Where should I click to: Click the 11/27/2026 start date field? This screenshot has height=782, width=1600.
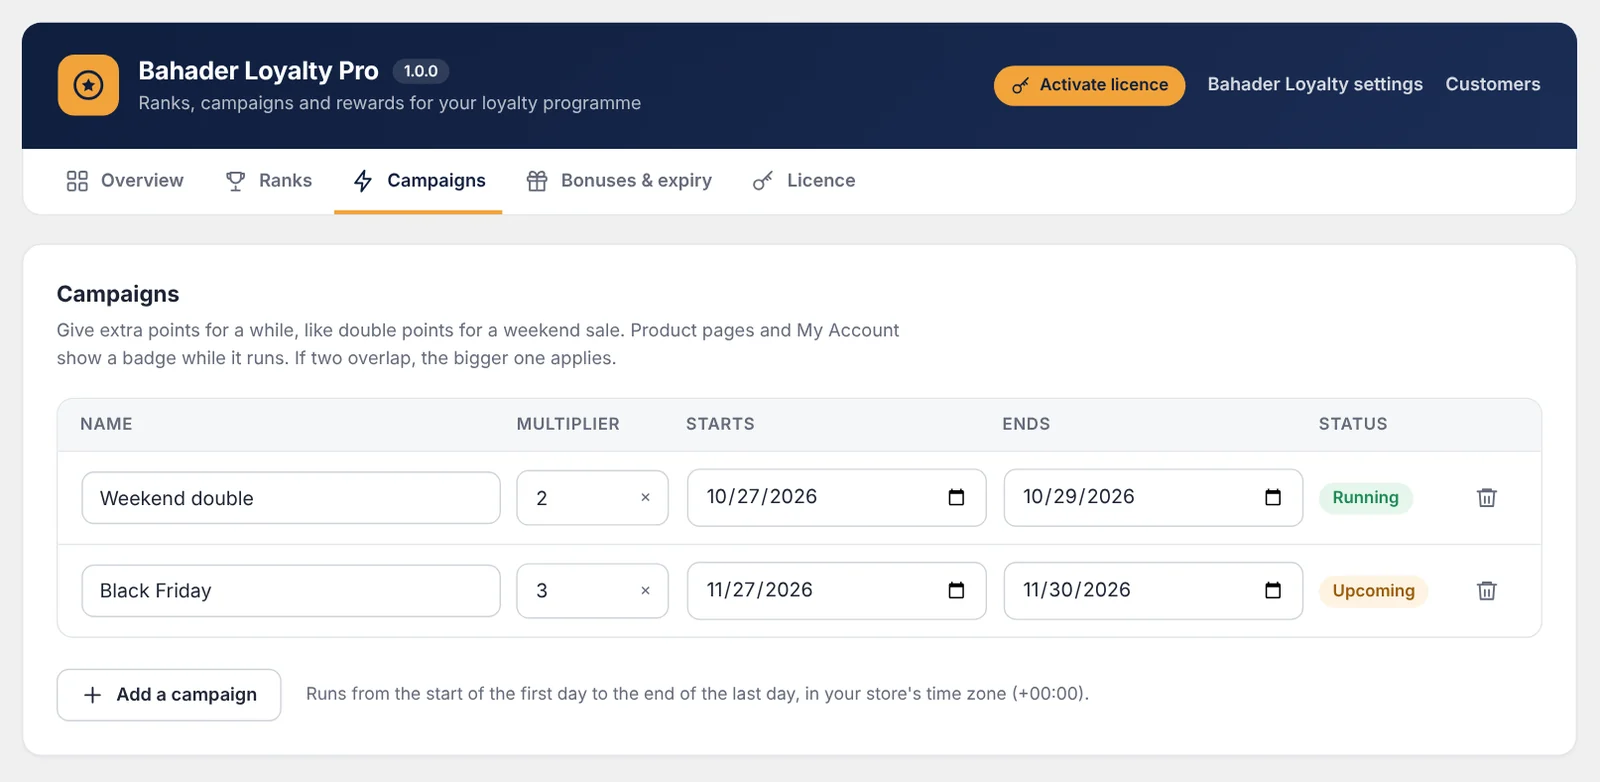(837, 590)
